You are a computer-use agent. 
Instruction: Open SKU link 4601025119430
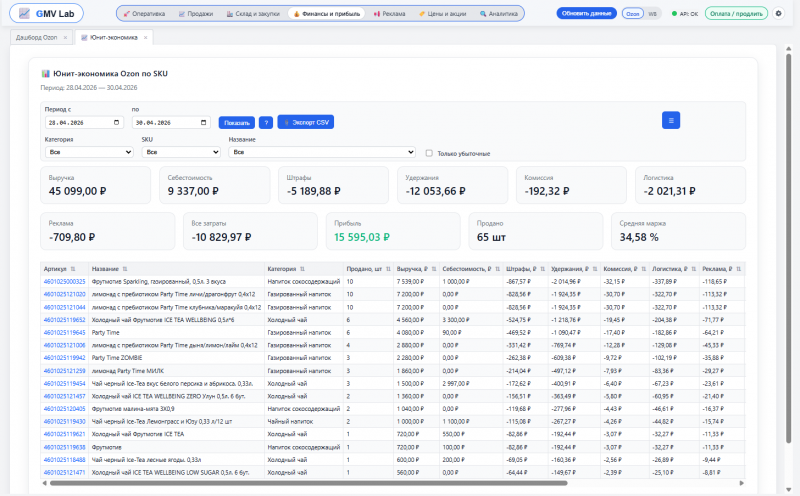click(x=64, y=421)
